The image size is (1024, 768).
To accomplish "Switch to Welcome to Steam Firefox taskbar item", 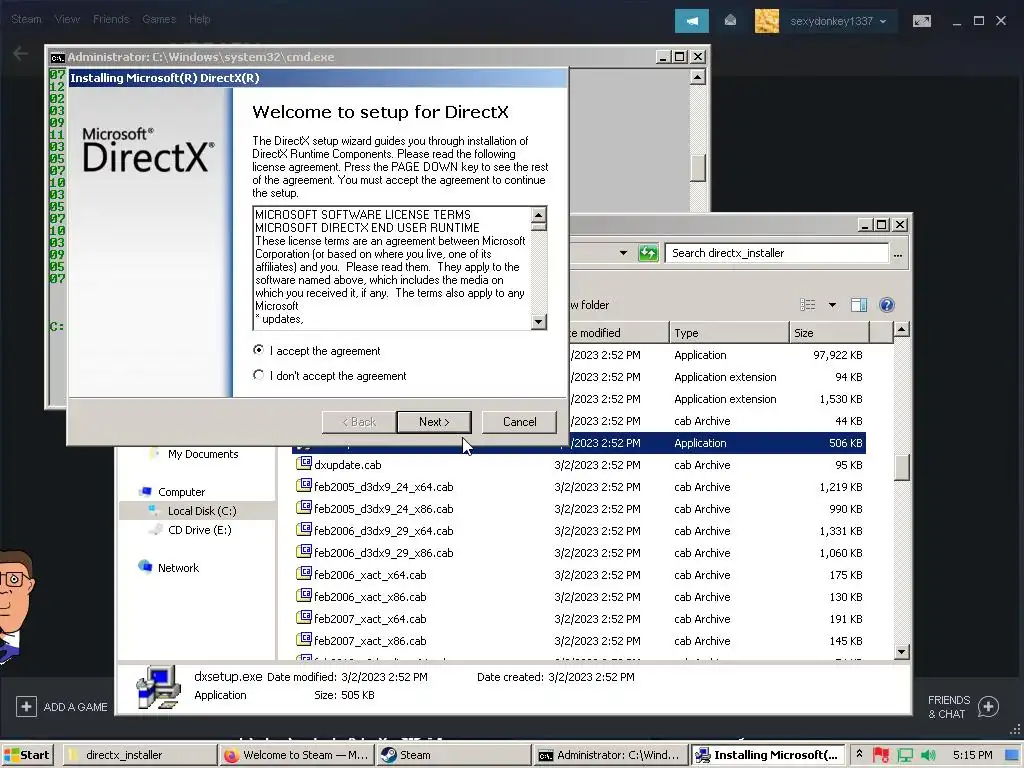I will point(296,755).
